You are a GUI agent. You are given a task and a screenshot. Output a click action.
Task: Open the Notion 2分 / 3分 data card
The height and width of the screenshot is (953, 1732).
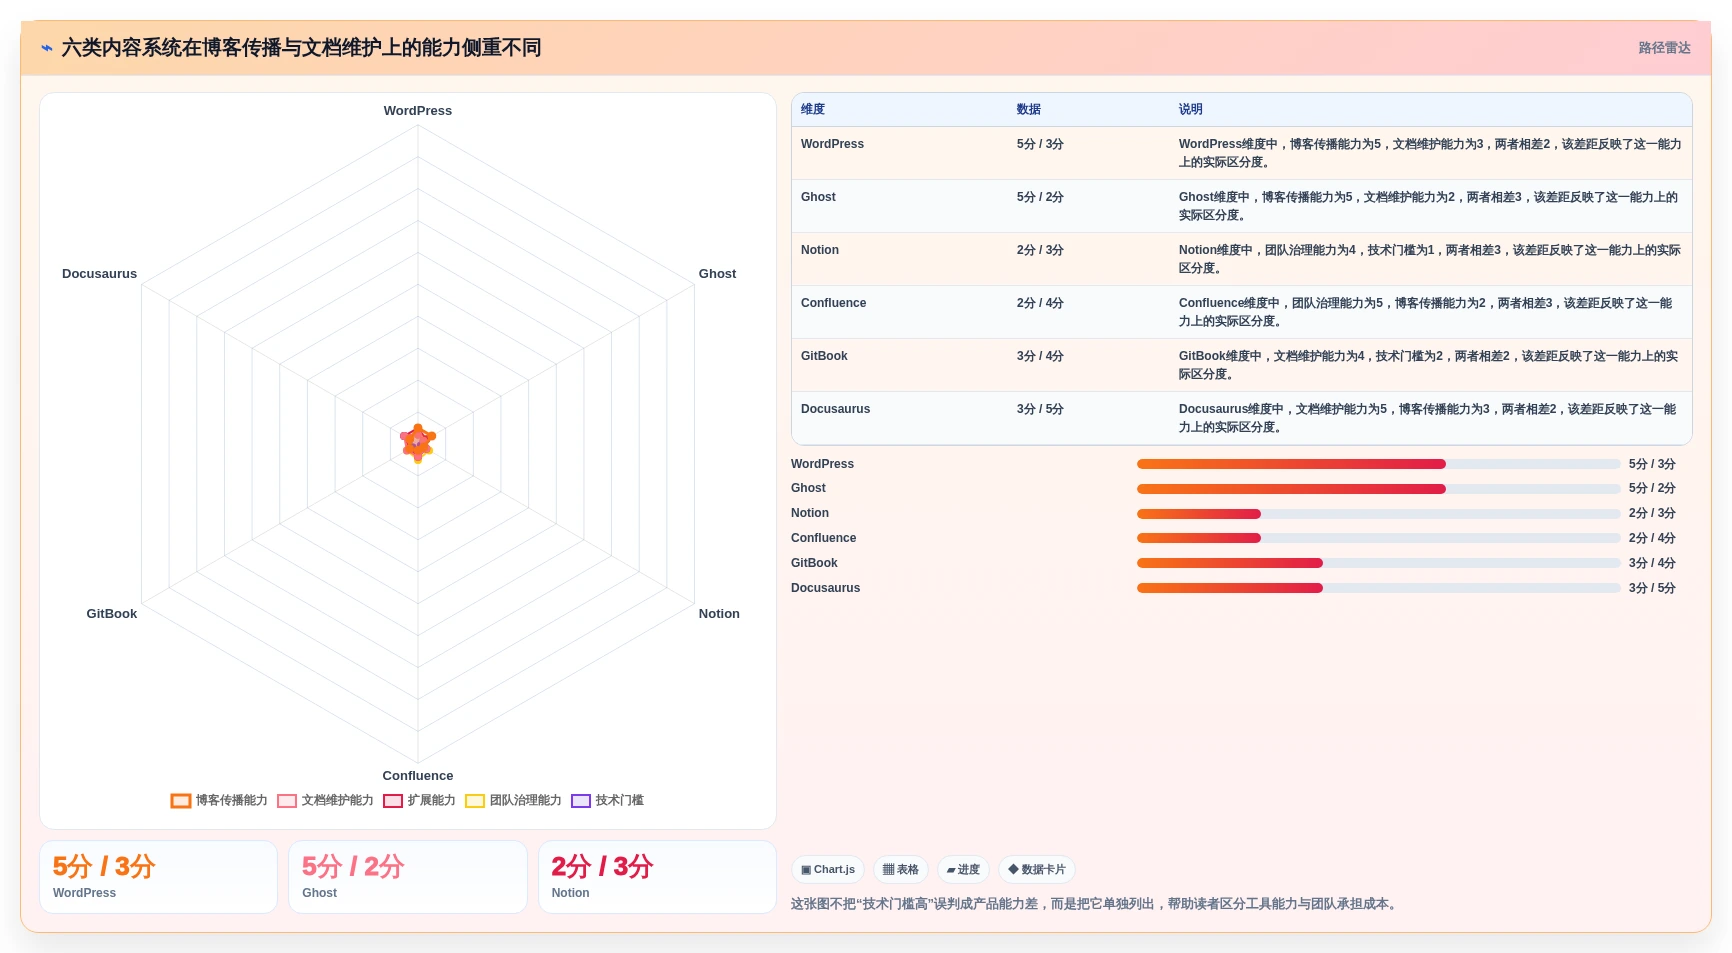657,877
